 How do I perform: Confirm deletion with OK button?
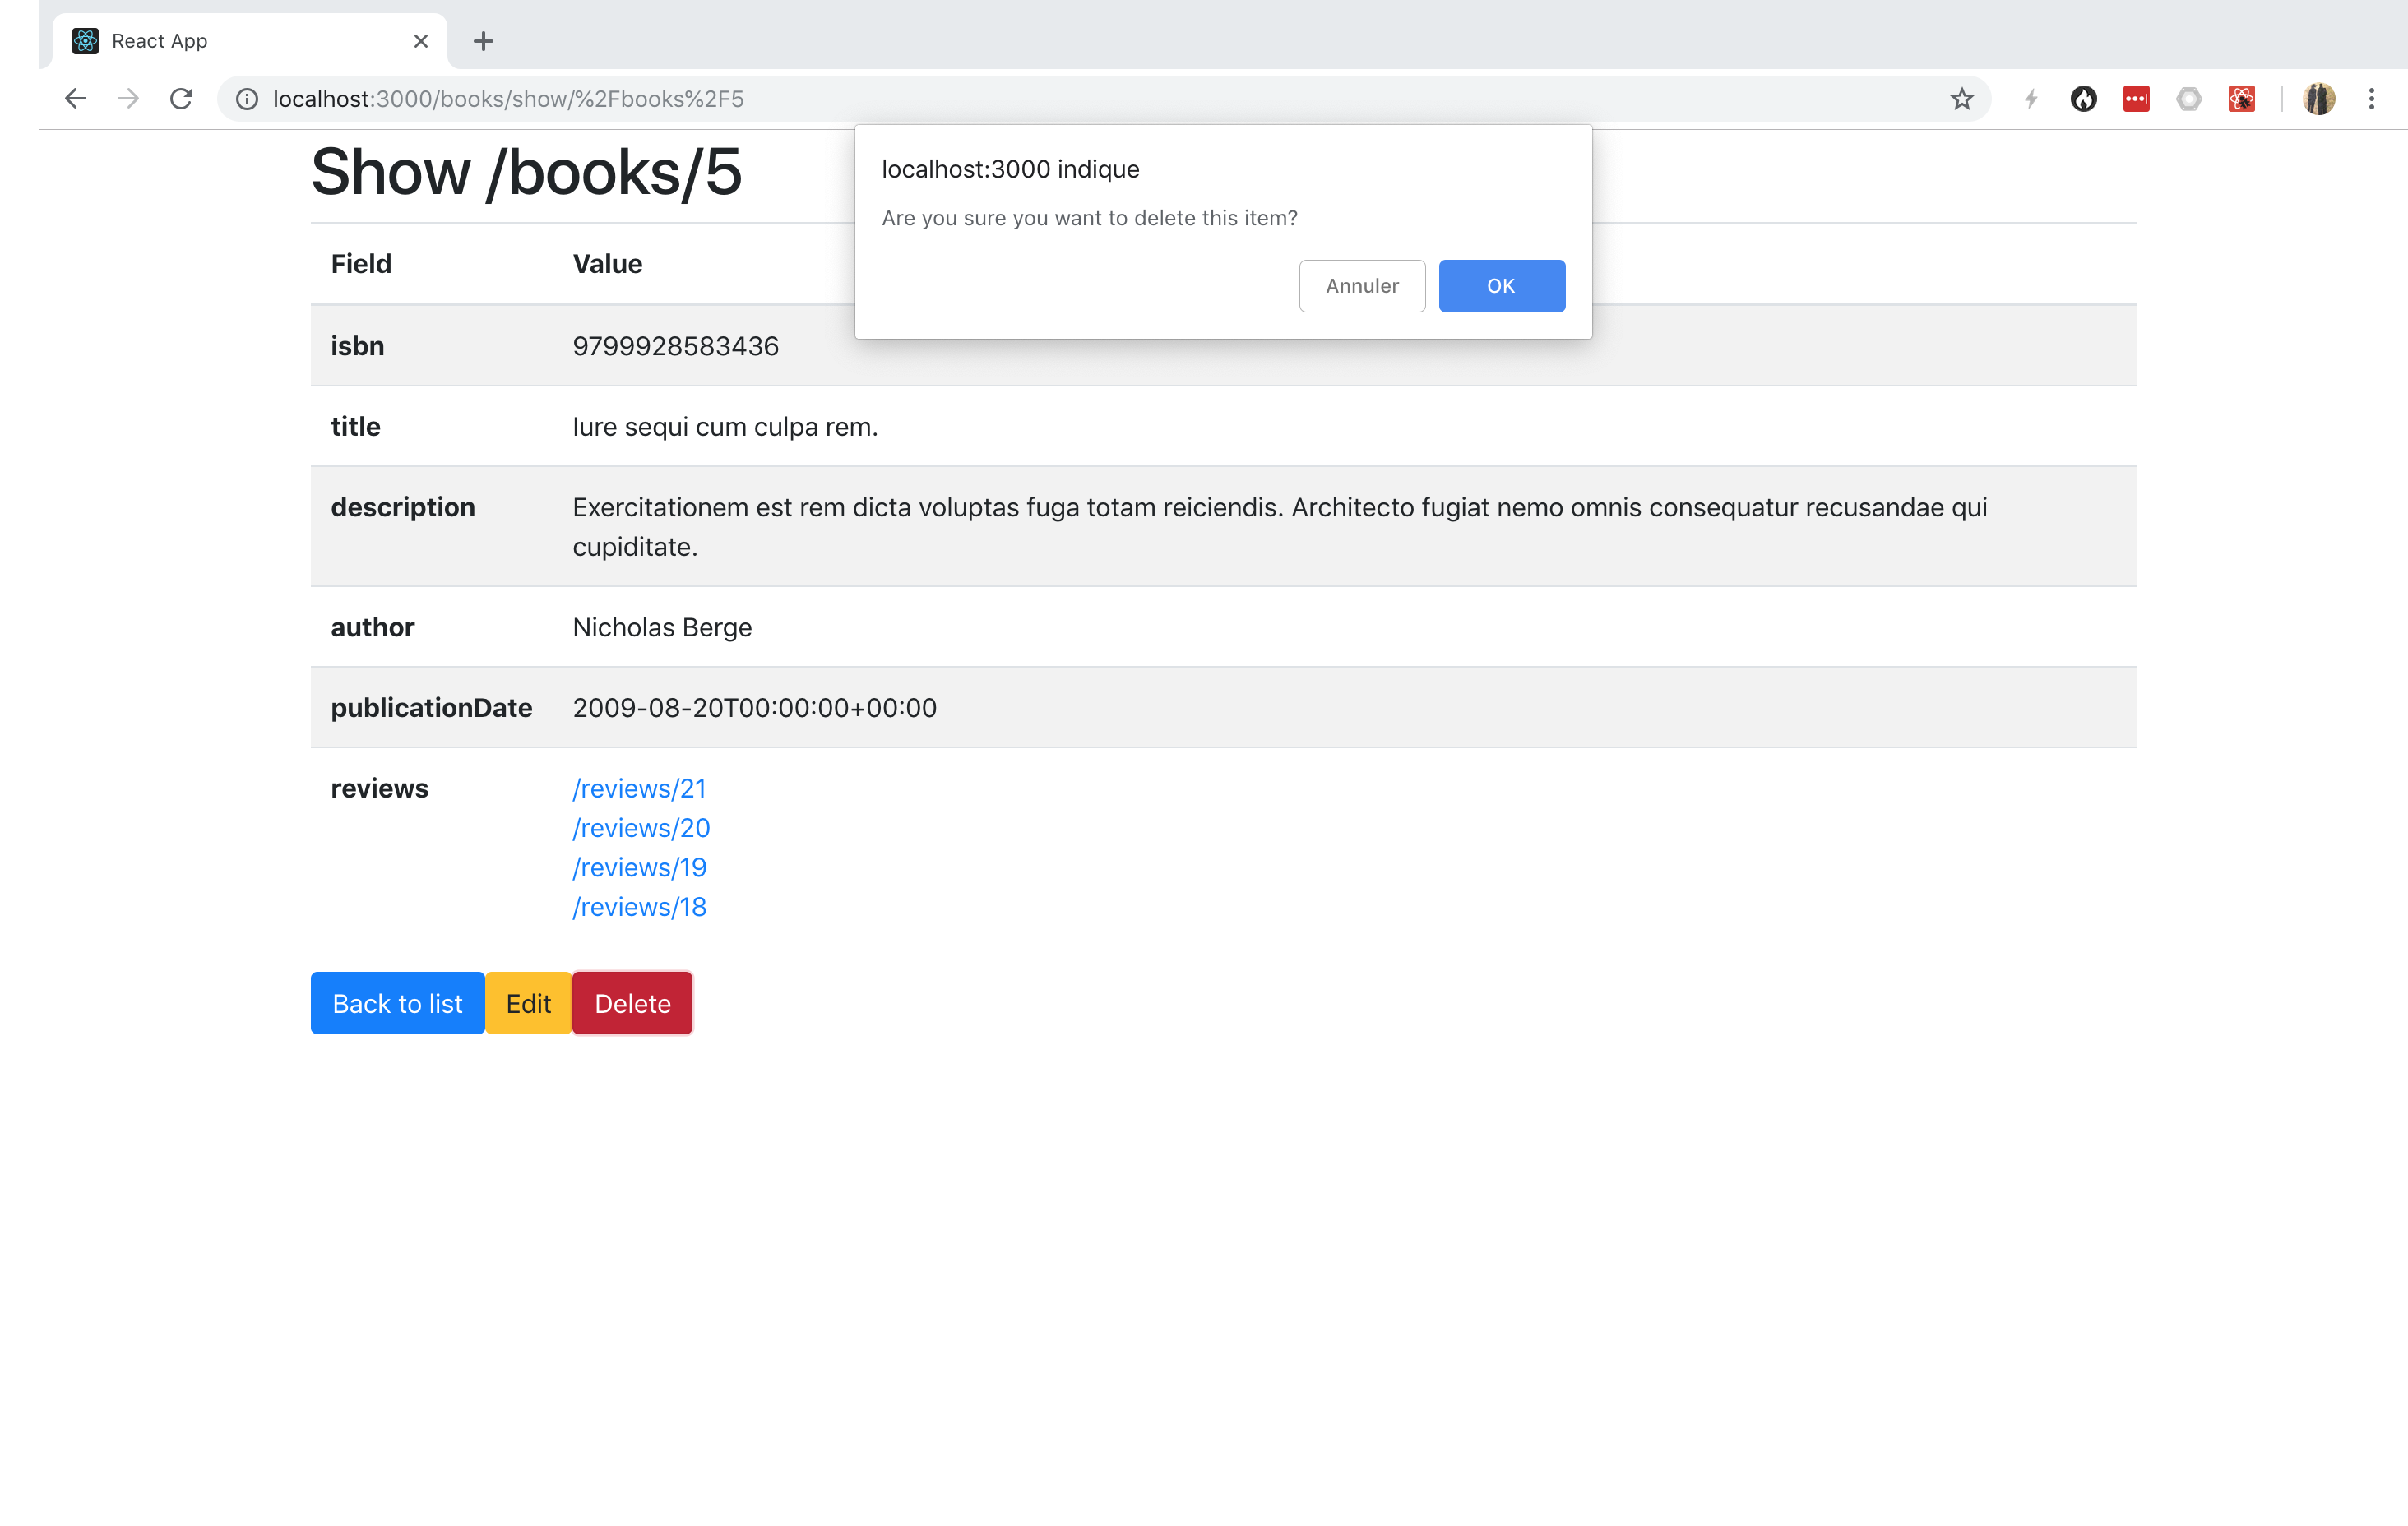coord(1501,286)
